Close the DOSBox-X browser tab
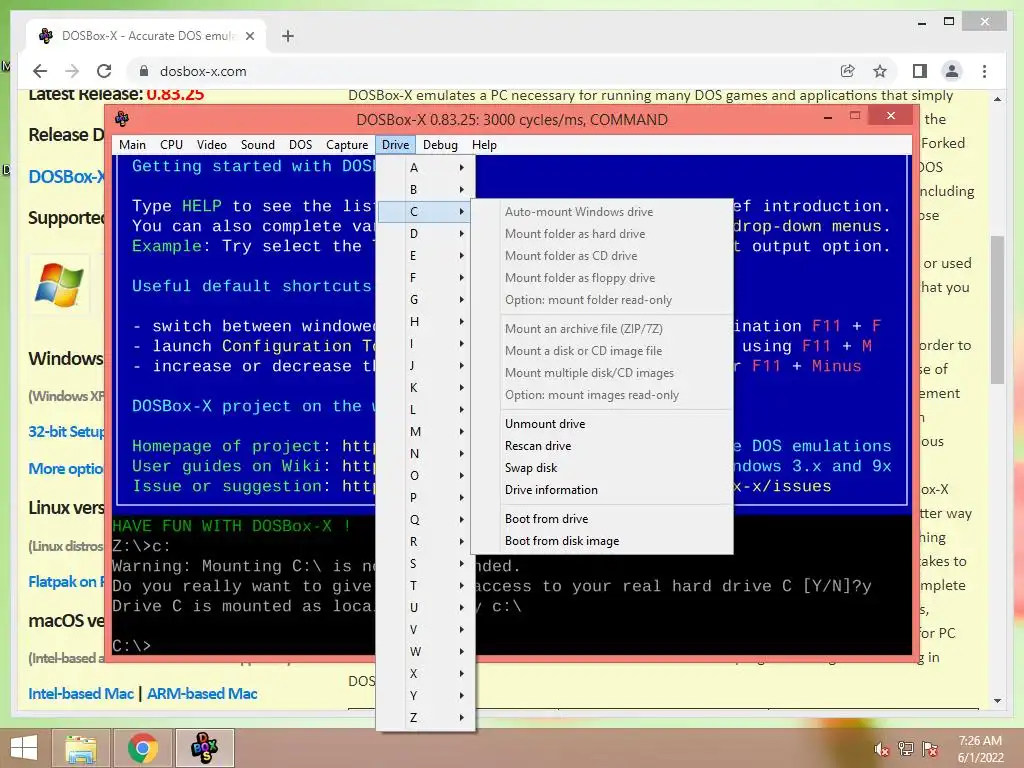 click(249, 36)
